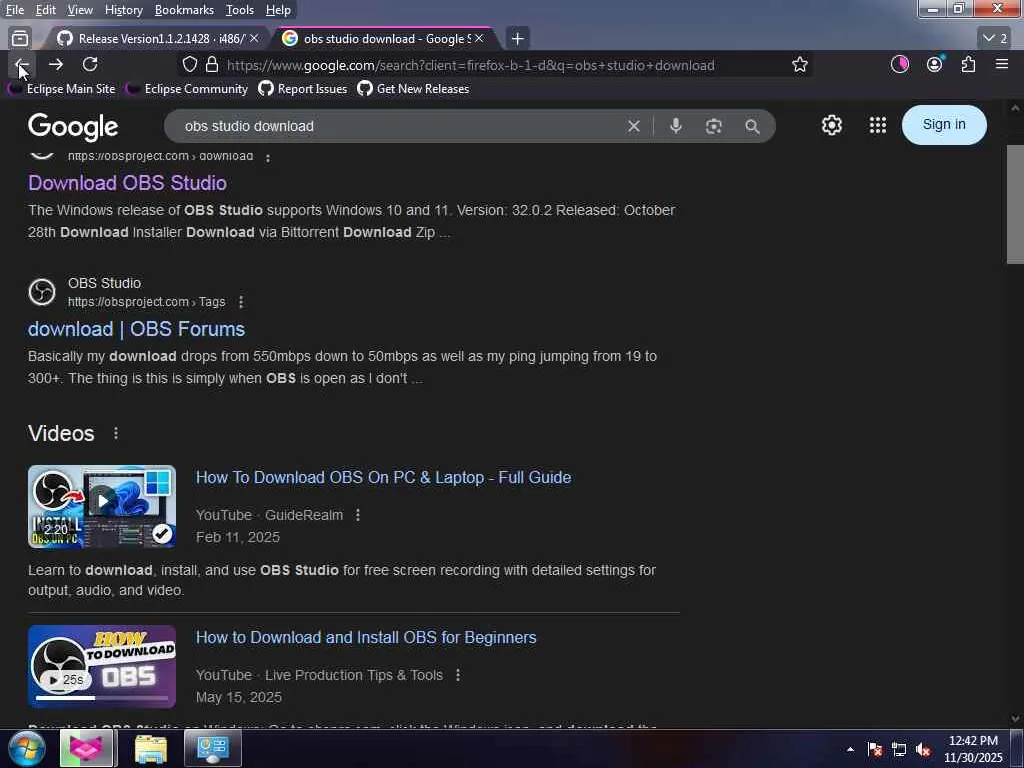The height and width of the screenshot is (768, 1024).
Task: Show hidden system tray icons
Action: 850,750
